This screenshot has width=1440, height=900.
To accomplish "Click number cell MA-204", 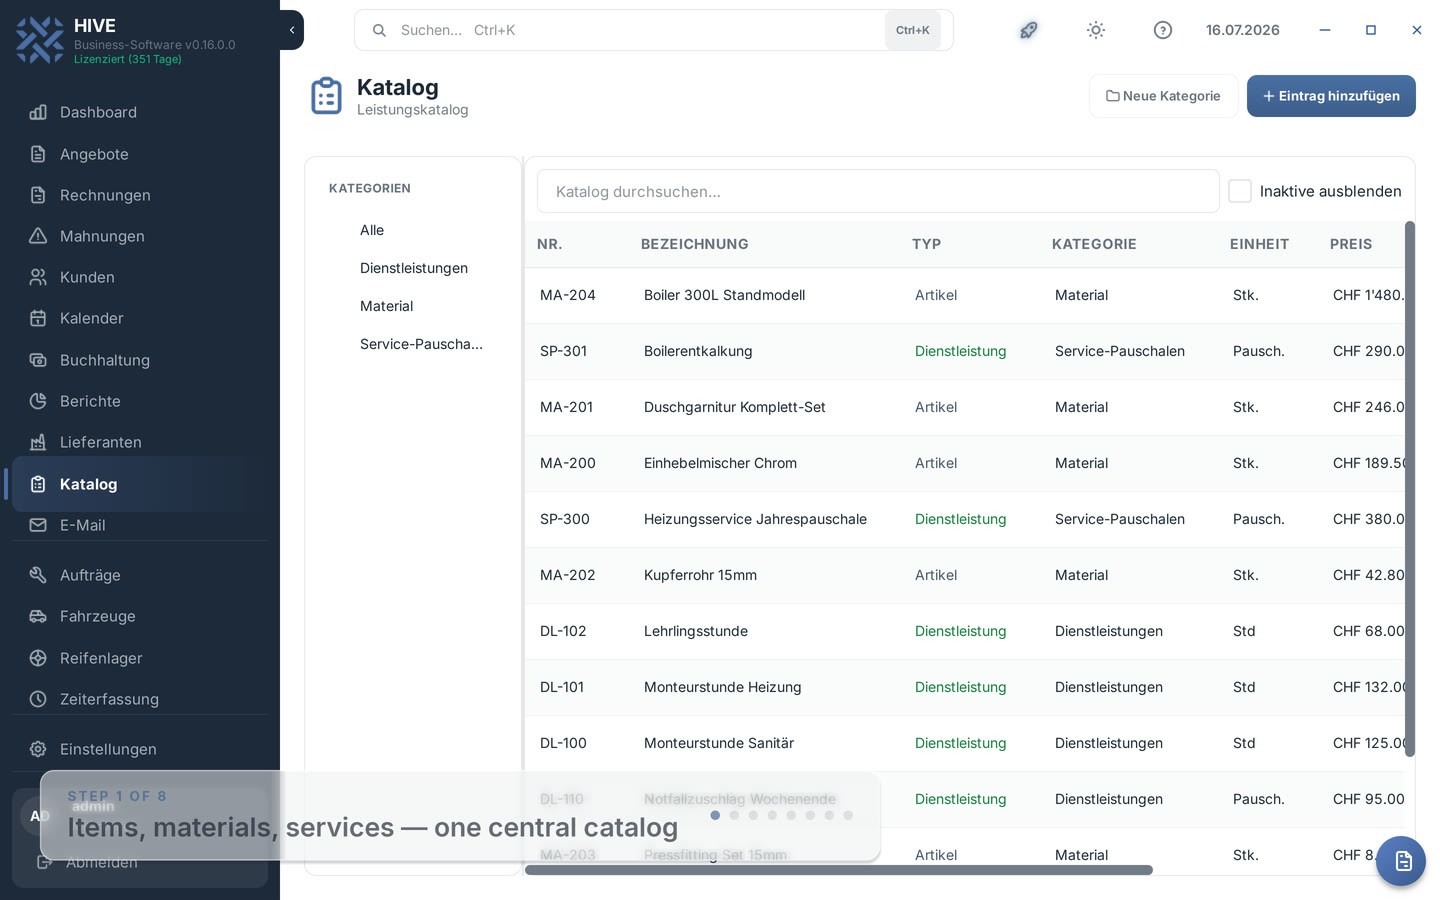I will pyautogui.click(x=568, y=295).
